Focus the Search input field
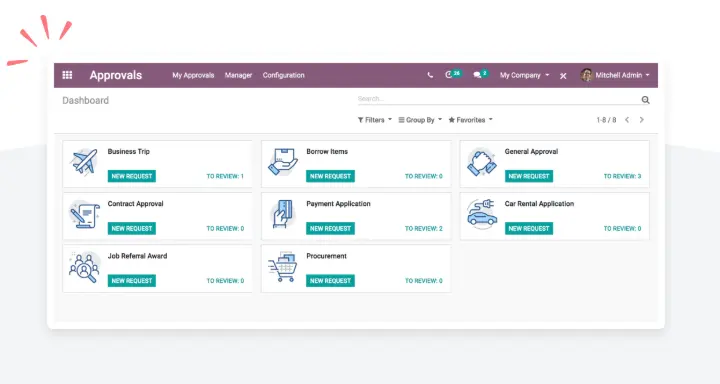The width and height of the screenshot is (720, 384). (498, 99)
